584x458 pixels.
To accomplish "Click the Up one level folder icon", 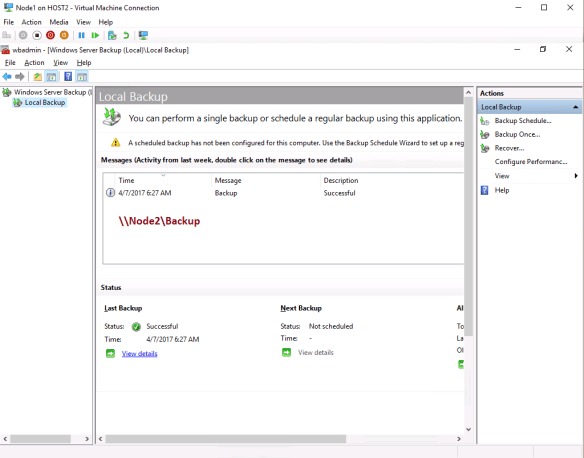I will (38, 77).
